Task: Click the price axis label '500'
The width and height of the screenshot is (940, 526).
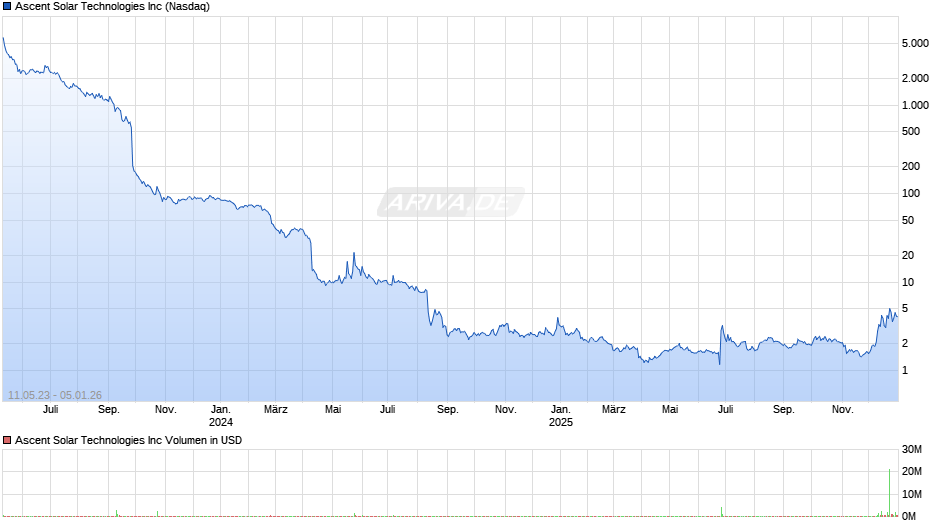Action: pos(911,131)
